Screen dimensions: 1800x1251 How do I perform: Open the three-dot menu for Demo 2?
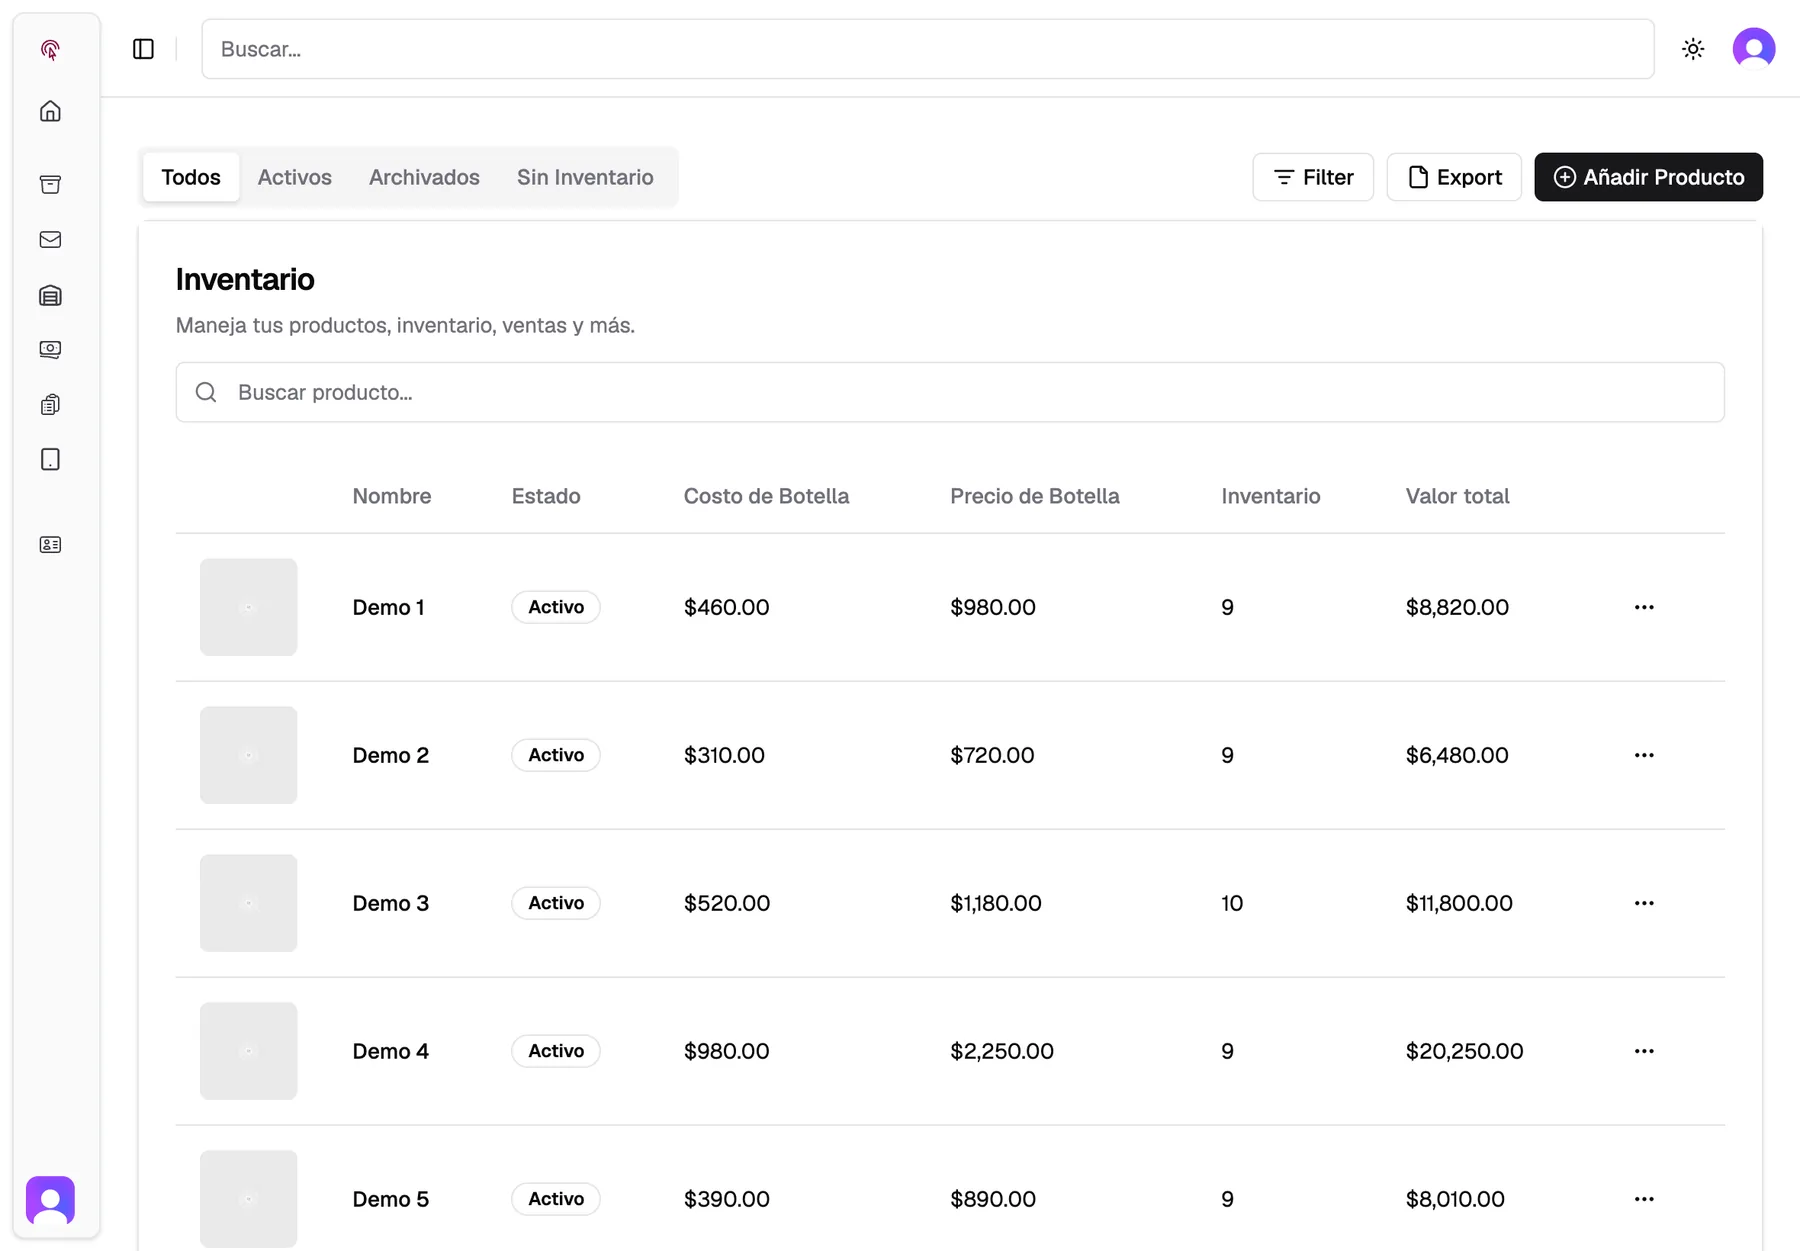click(x=1644, y=755)
